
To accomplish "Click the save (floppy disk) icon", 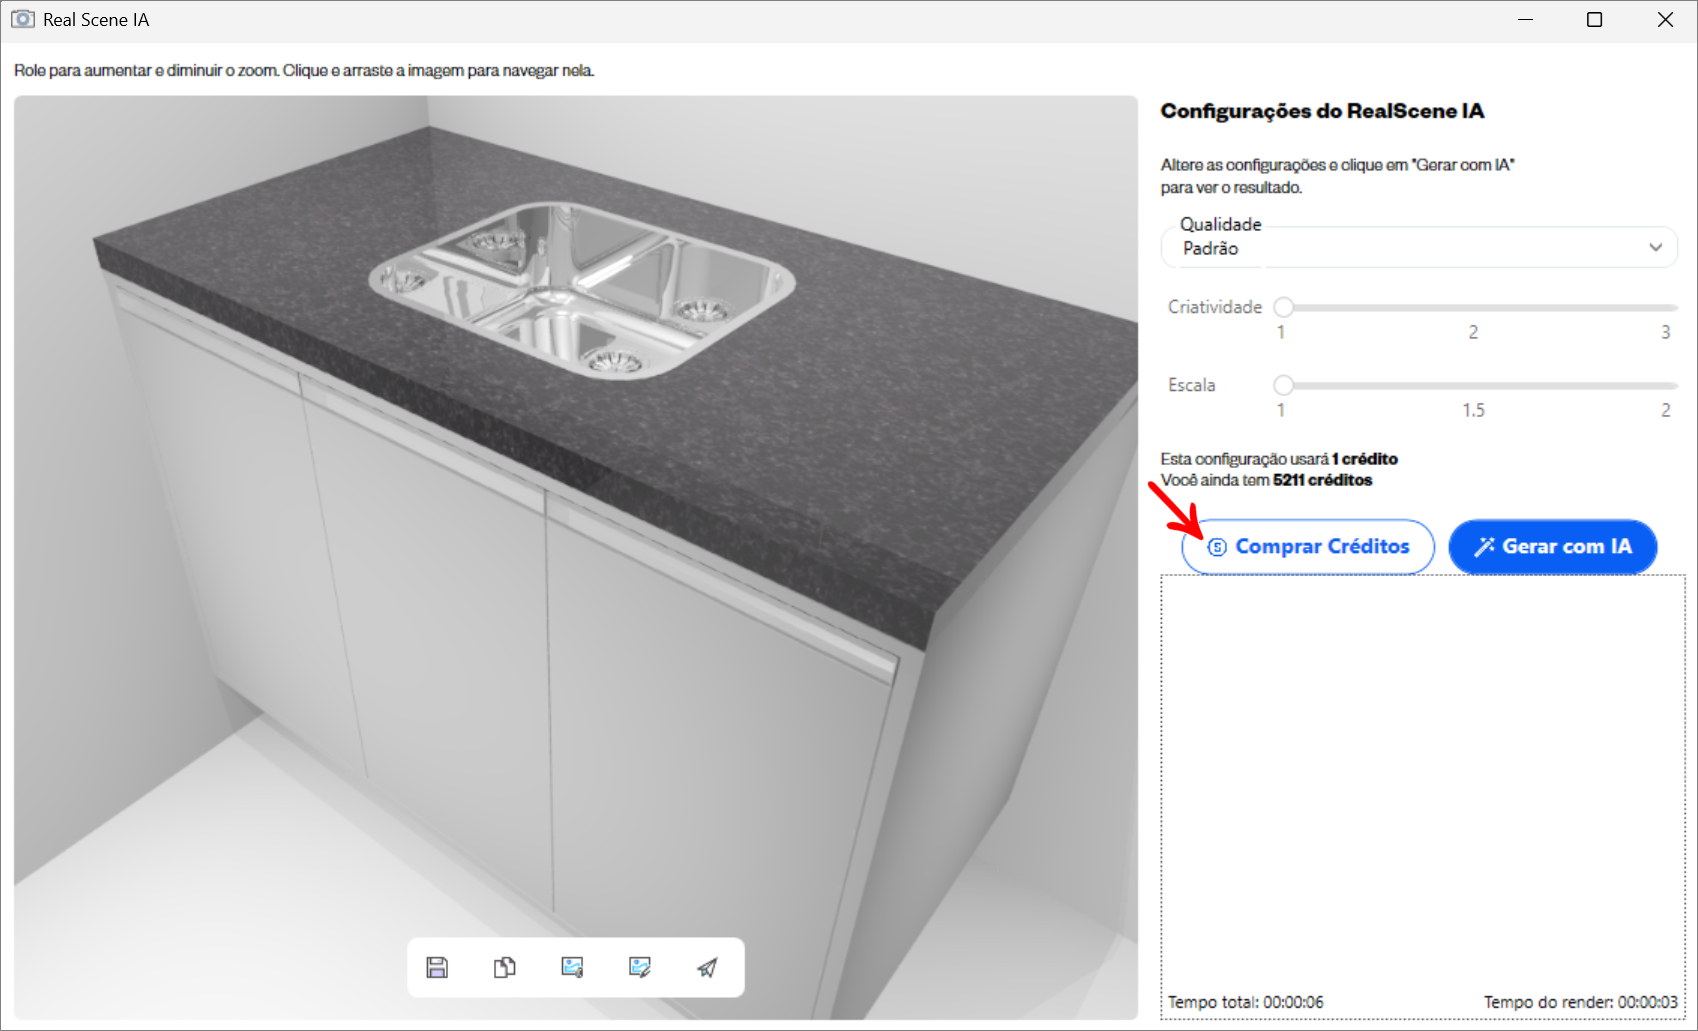I will pos(437,967).
